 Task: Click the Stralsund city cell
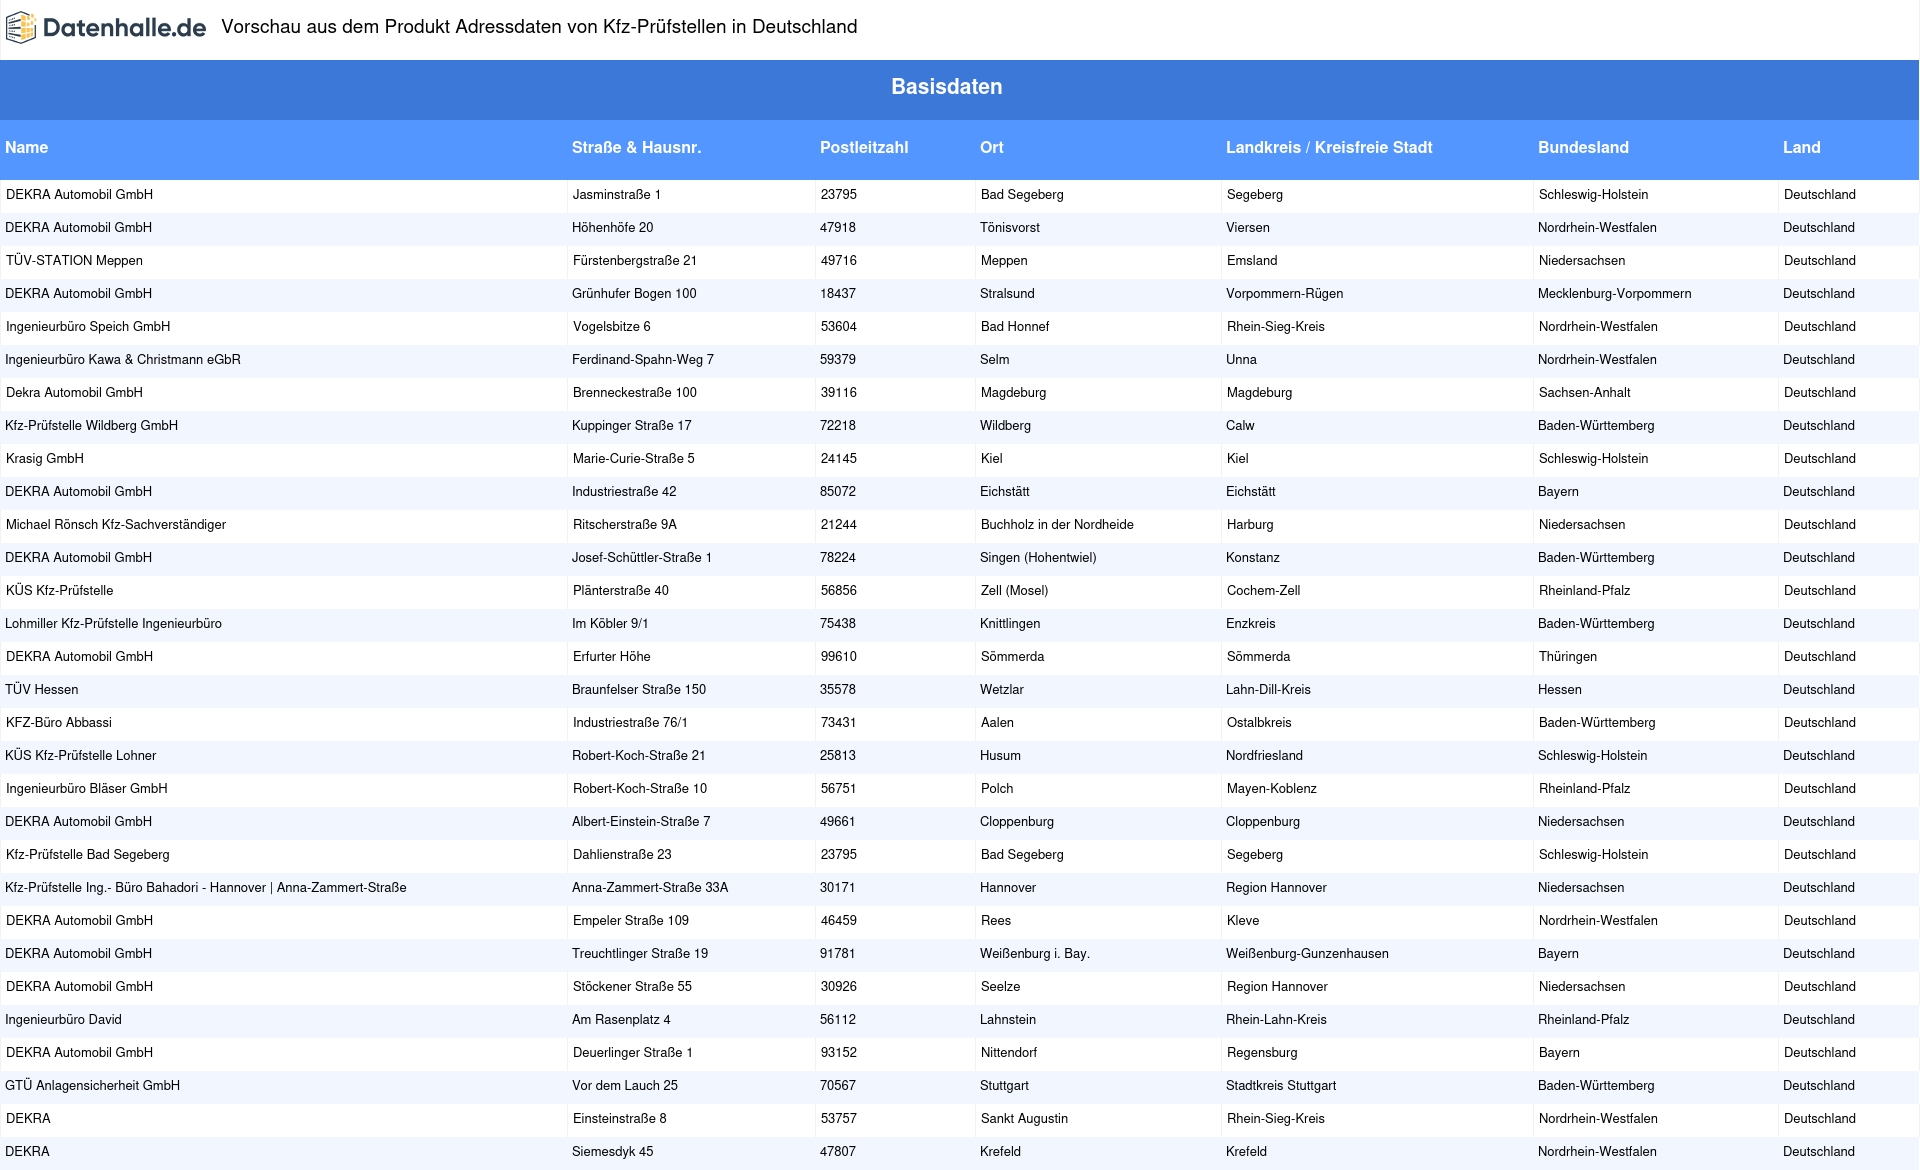(1007, 293)
